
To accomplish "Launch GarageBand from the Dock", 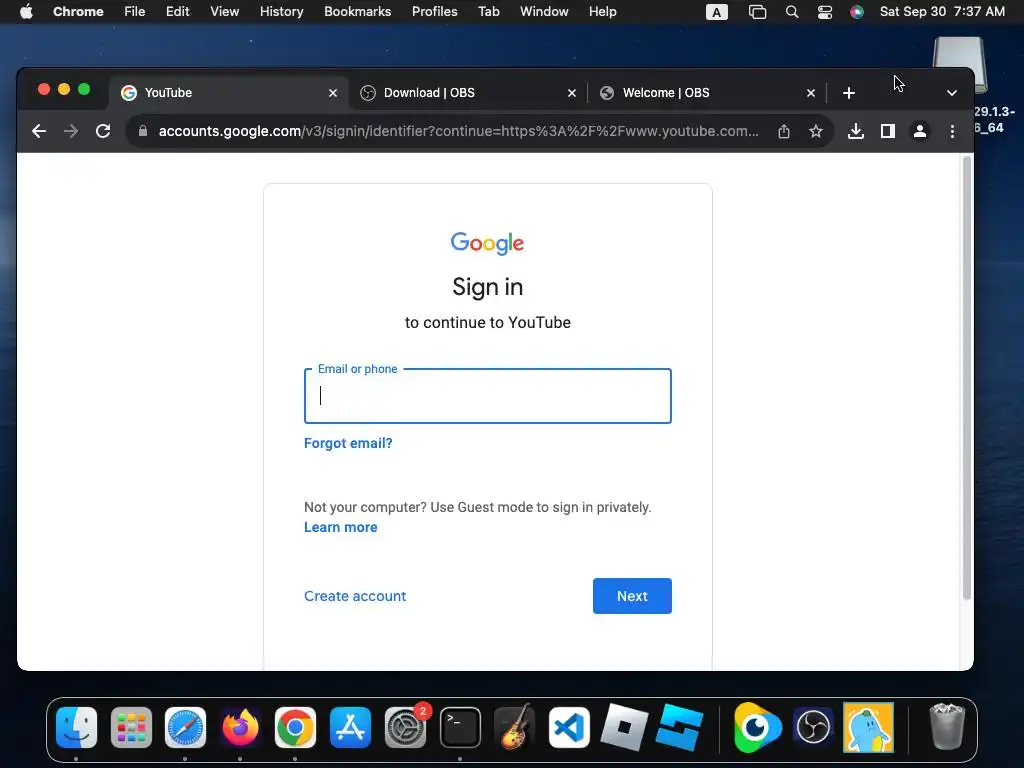I will 515,727.
